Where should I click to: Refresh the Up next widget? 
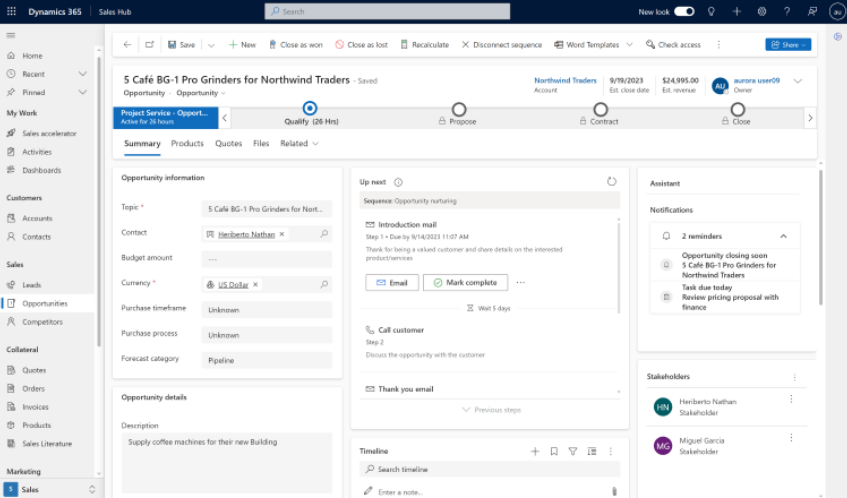[x=611, y=182]
